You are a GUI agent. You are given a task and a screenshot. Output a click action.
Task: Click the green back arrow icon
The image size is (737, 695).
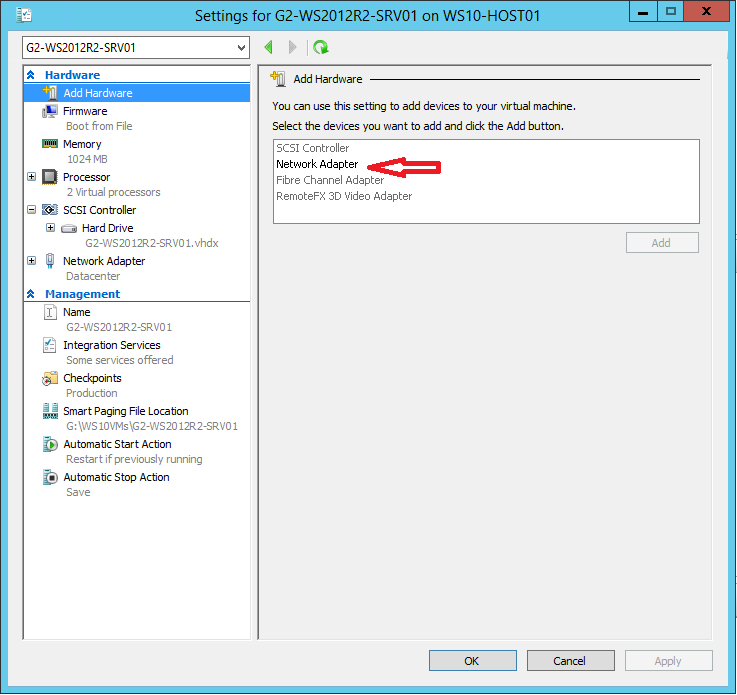(x=269, y=47)
